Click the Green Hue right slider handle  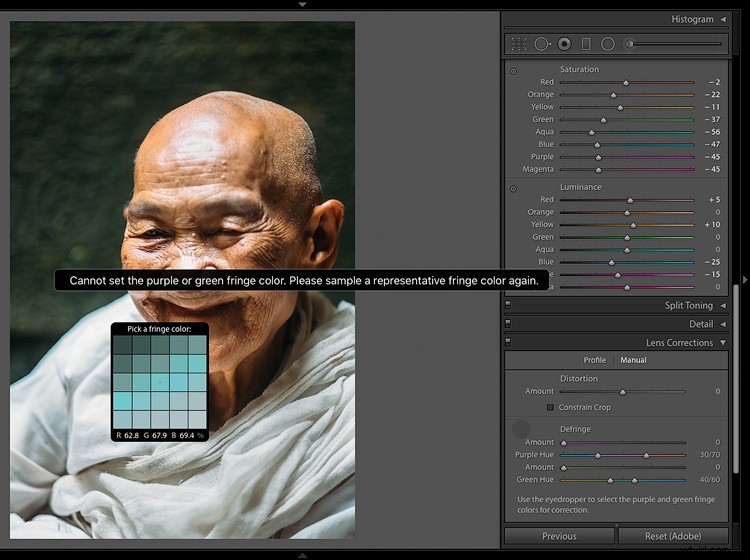(635, 480)
